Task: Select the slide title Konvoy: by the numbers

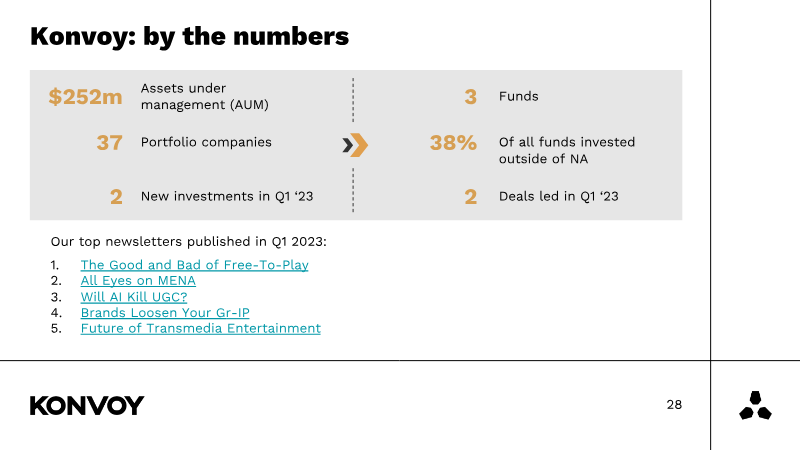Action: pos(189,36)
